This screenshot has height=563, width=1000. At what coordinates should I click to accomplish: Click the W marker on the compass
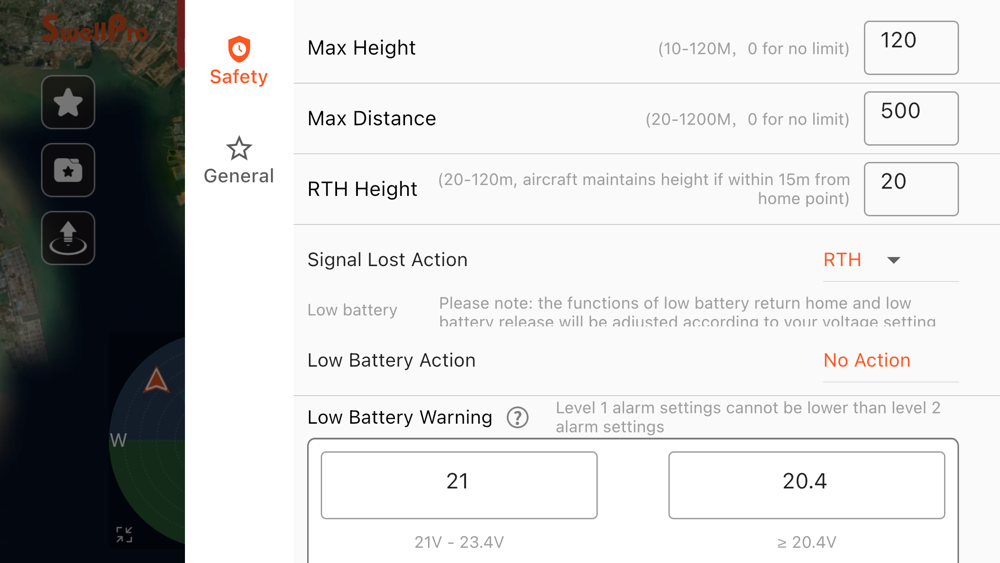coord(118,440)
